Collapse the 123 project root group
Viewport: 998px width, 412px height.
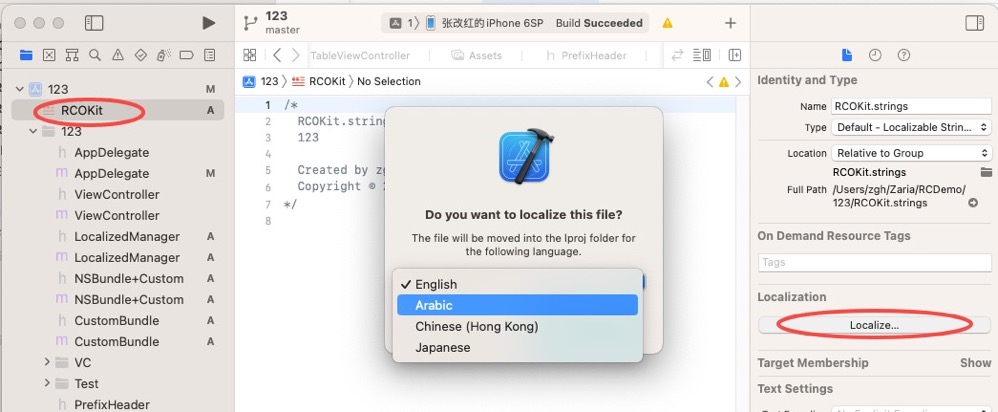pos(19,89)
